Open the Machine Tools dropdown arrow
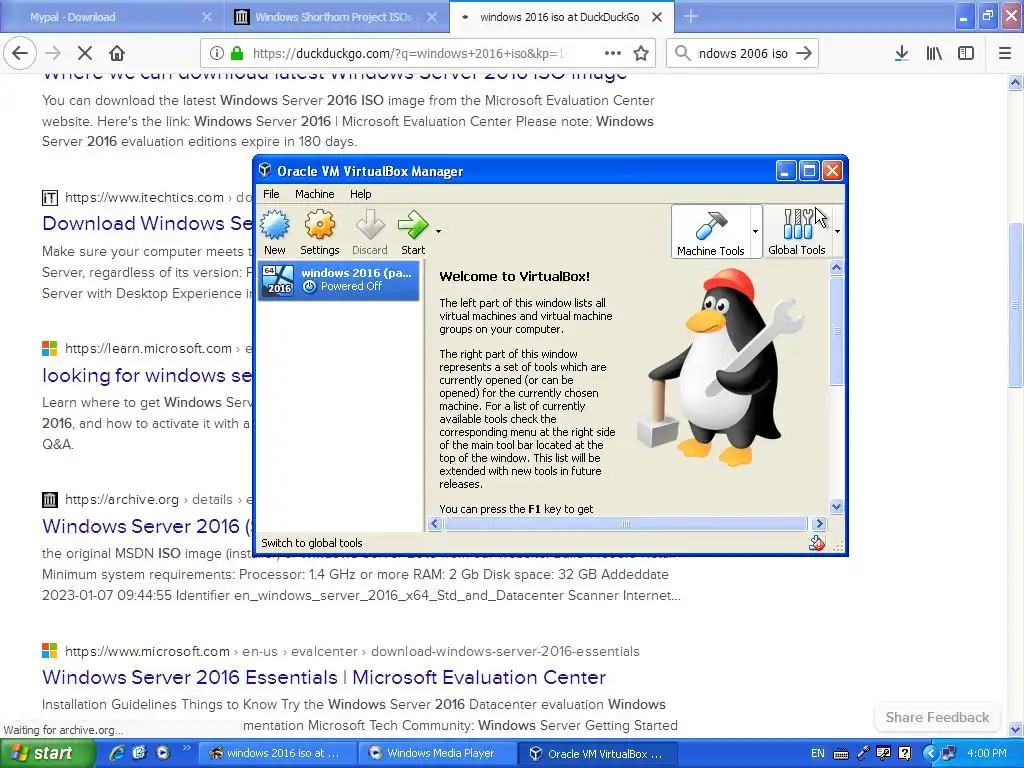 point(756,231)
